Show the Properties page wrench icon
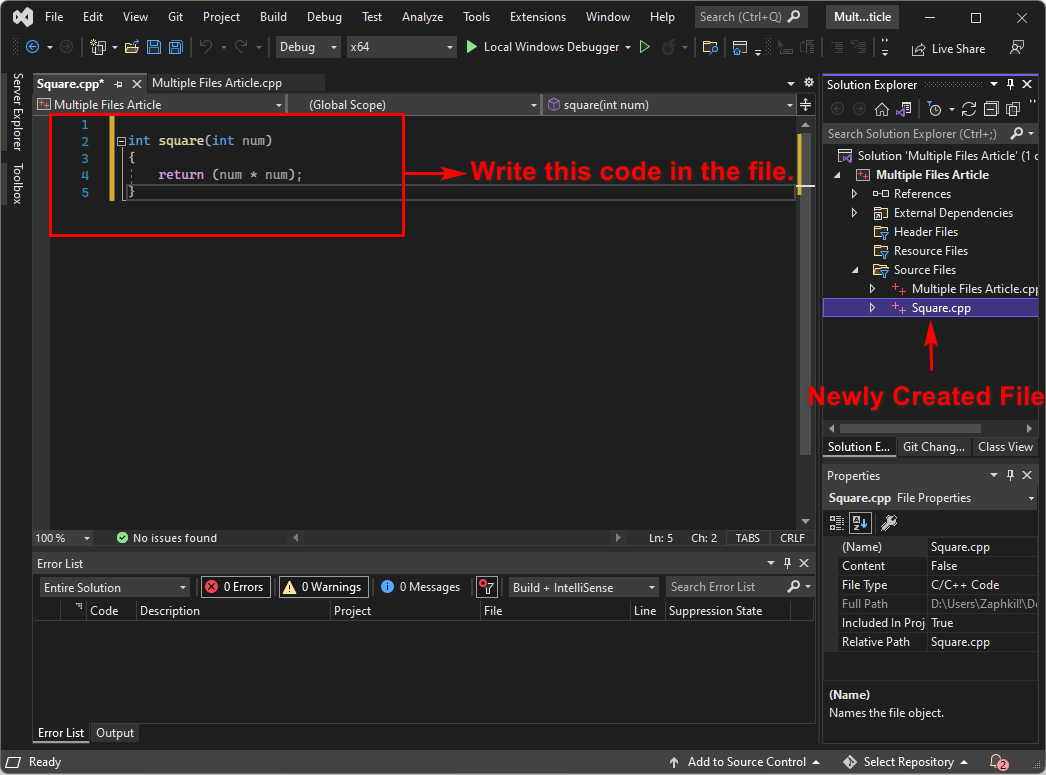The width and height of the screenshot is (1046, 775). 888,522
